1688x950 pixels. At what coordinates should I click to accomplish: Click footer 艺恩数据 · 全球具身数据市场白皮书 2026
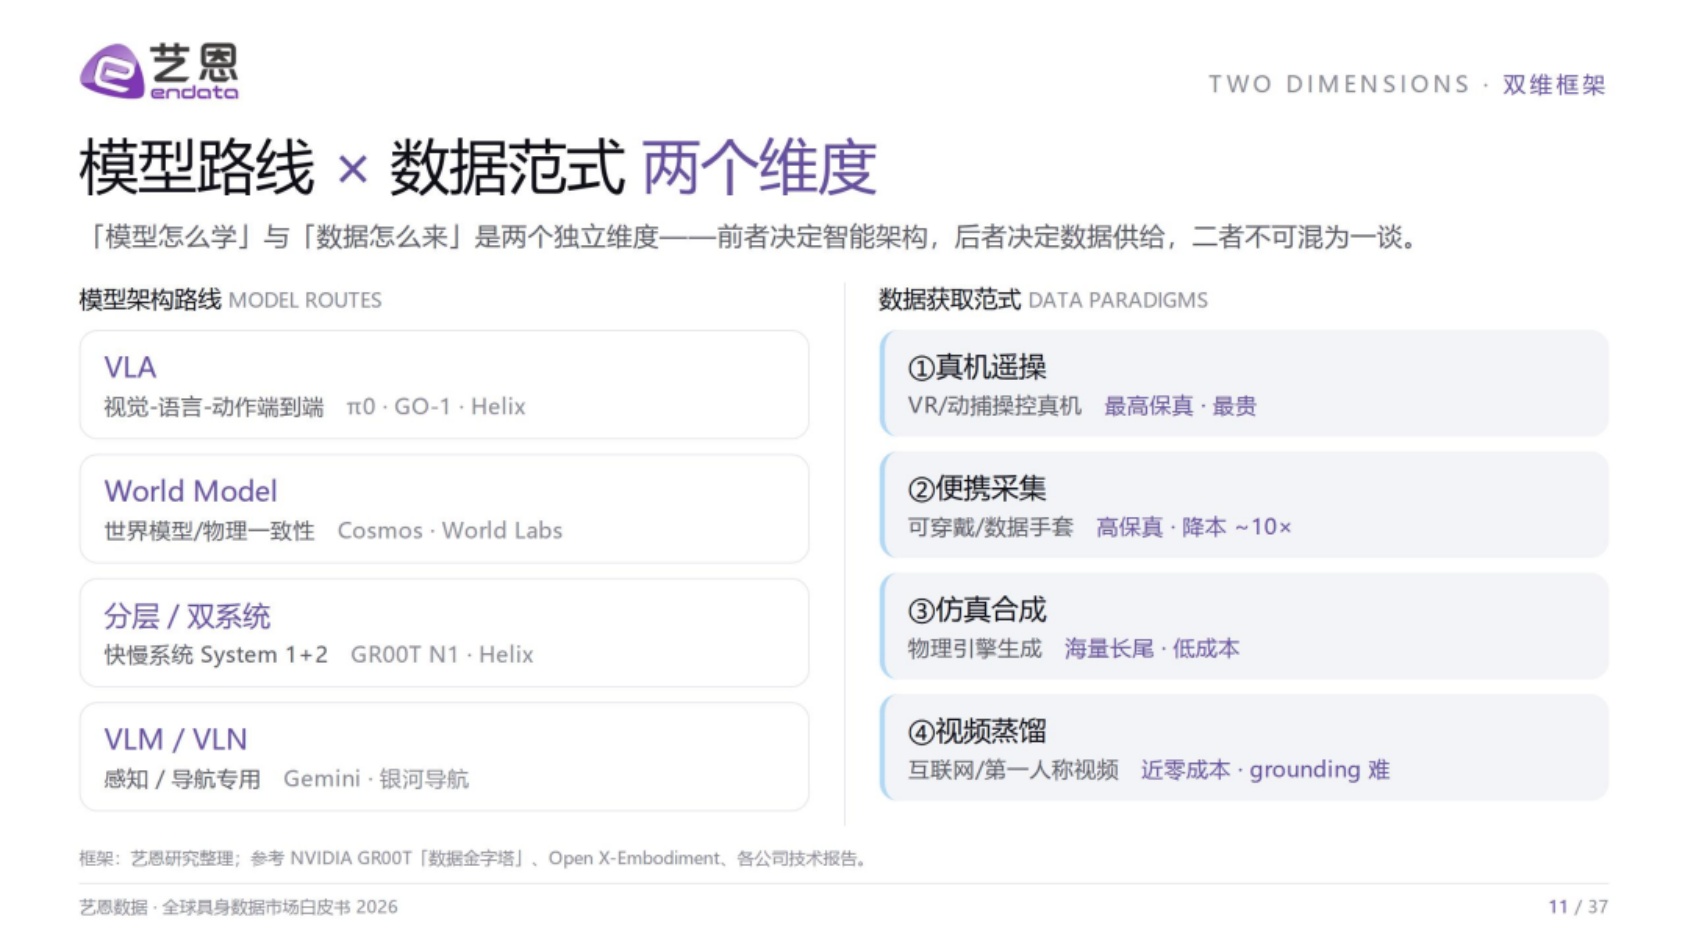238,907
